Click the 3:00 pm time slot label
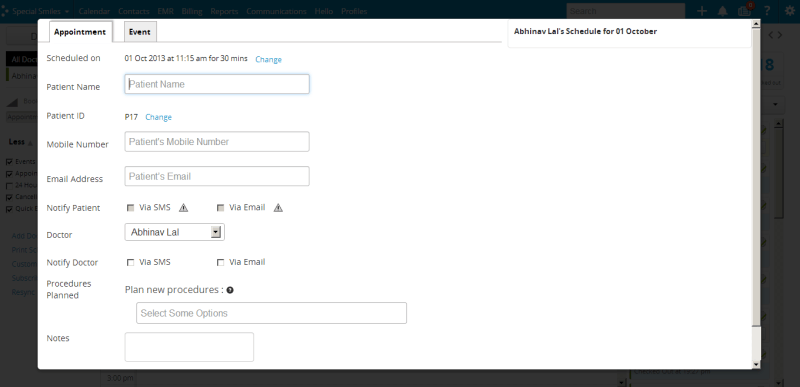The image size is (800, 387). coord(120,378)
